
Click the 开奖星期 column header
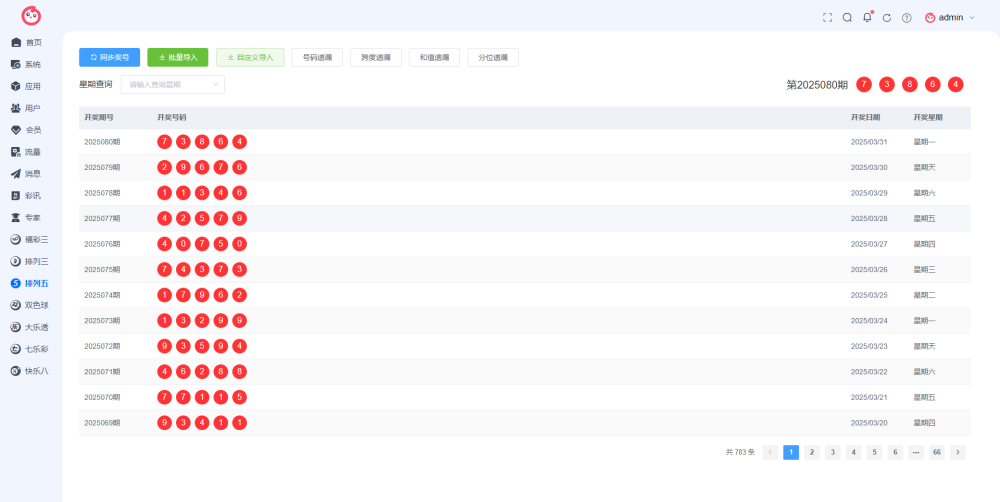tap(928, 117)
